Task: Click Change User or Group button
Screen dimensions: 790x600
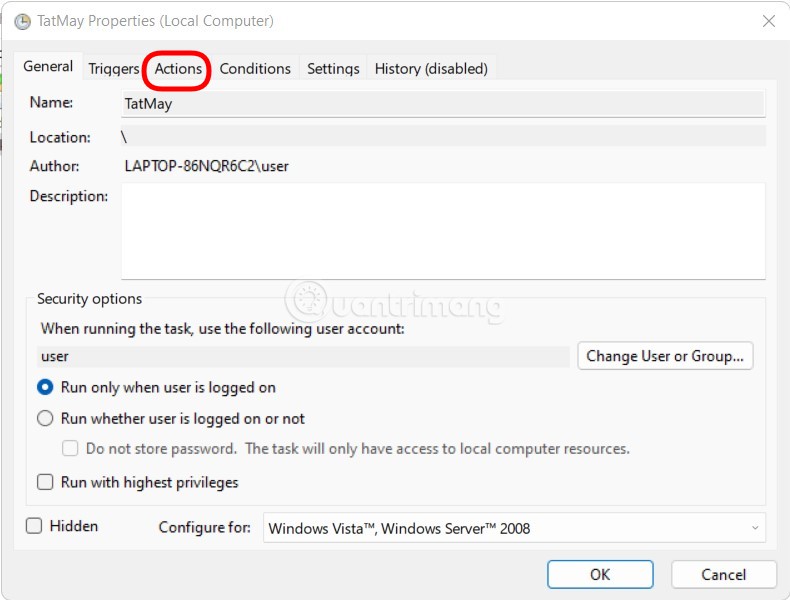Action: pyautogui.click(x=665, y=356)
